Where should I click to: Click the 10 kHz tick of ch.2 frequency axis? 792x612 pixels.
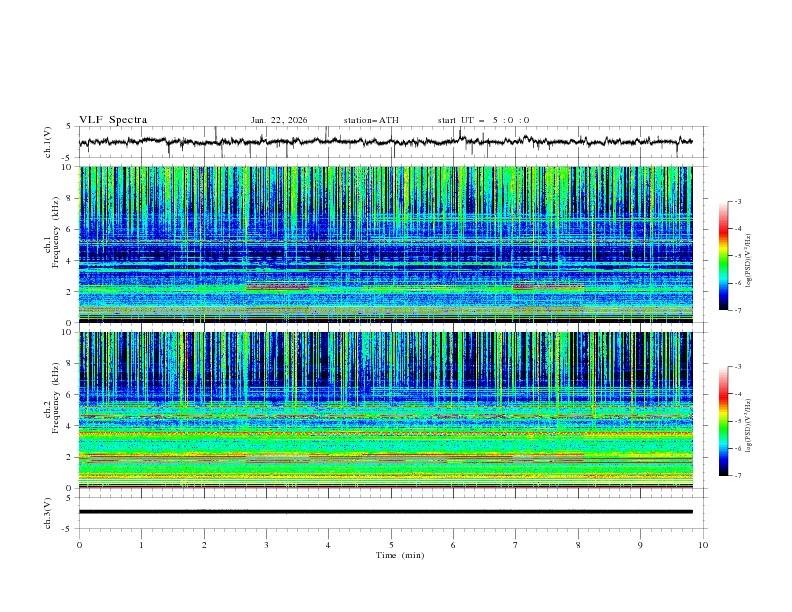click(67, 333)
